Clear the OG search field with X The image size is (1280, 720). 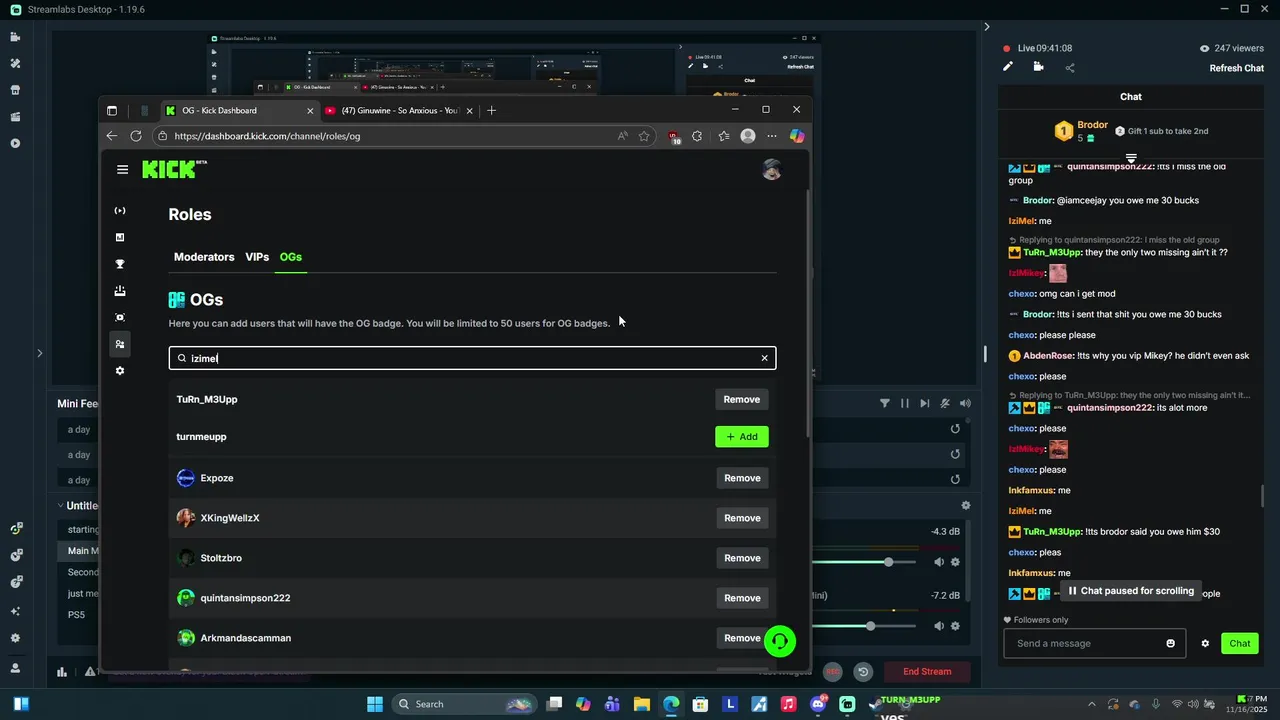(x=764, y=358)
